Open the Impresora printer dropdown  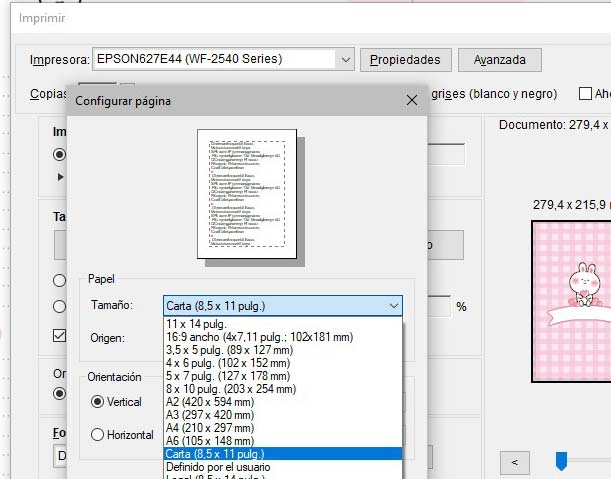click(x=345, y=60)
